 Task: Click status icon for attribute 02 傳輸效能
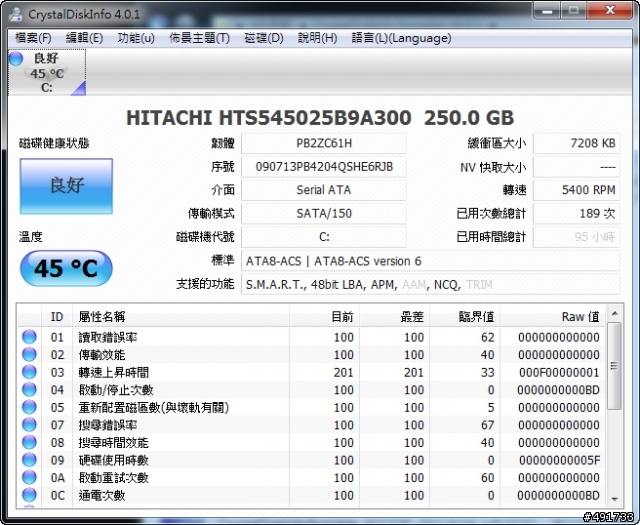(29, 354)
